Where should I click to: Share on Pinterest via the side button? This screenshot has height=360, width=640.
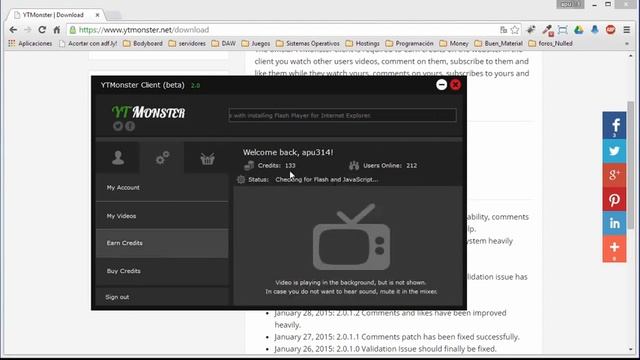614,200
